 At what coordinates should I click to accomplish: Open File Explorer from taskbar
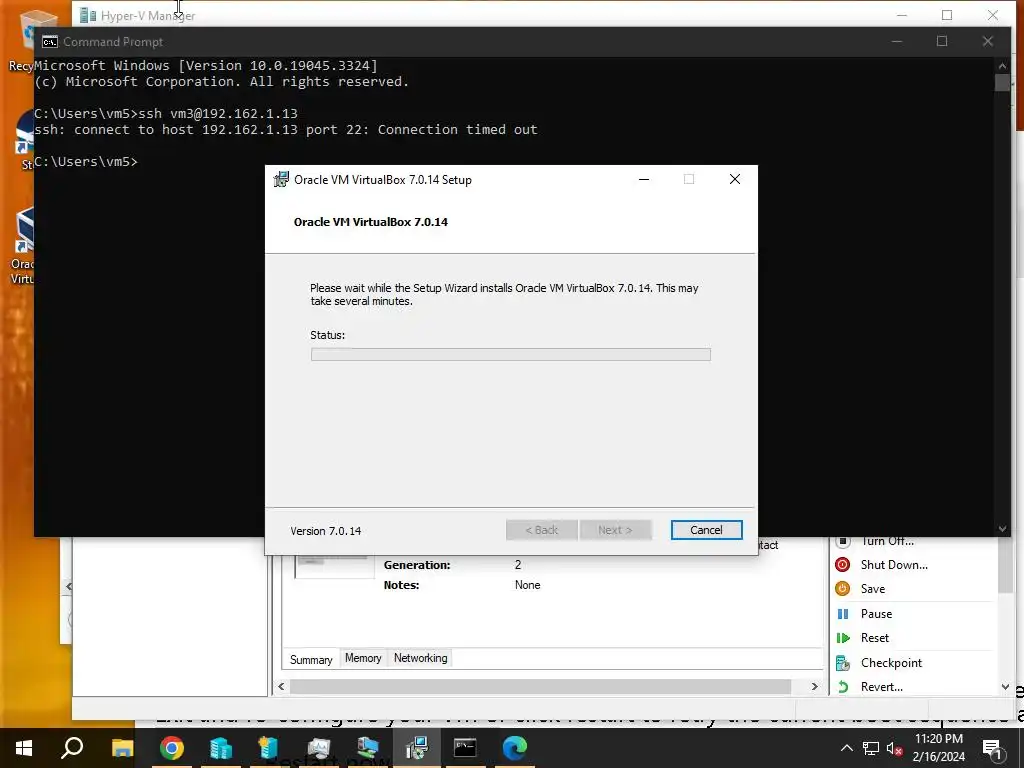click(122, 748)
